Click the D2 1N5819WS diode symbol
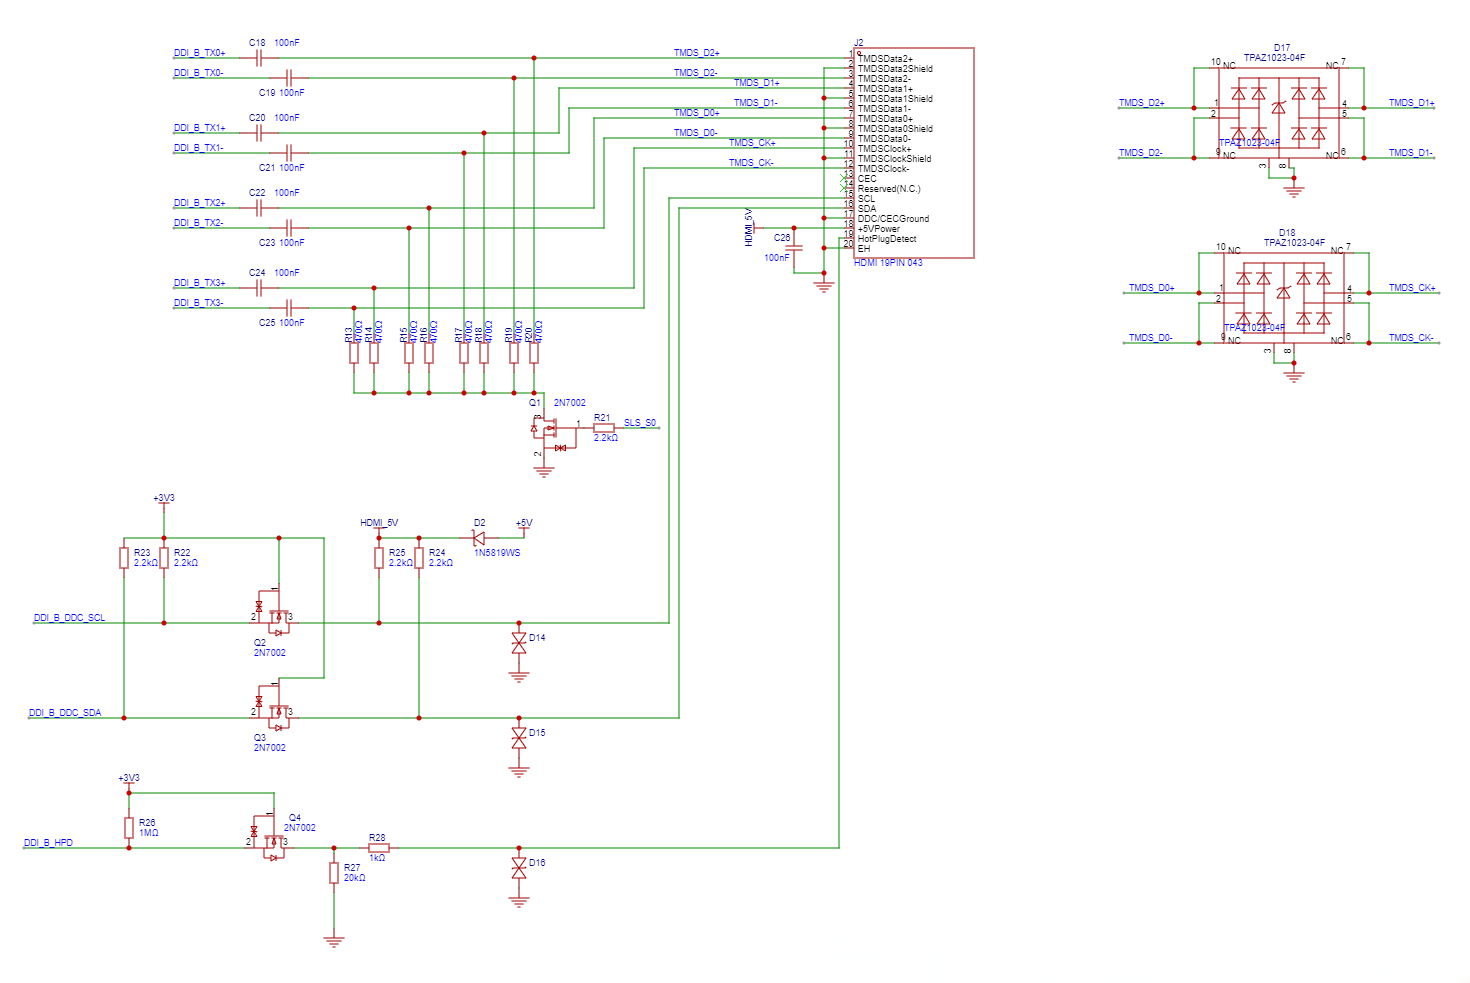The height and width of the screenshot is (983, 1470). pos(479,538)
